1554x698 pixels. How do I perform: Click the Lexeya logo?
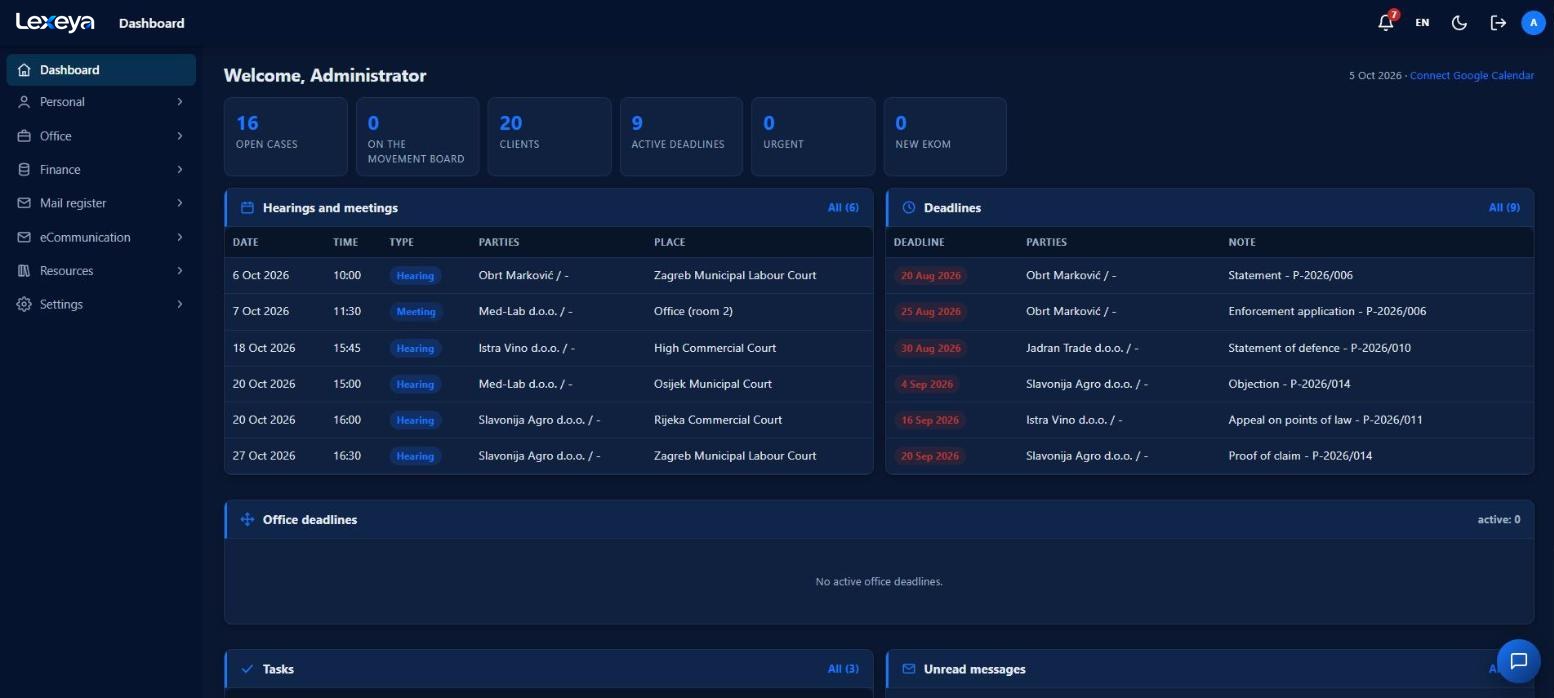tap(55, 22)
